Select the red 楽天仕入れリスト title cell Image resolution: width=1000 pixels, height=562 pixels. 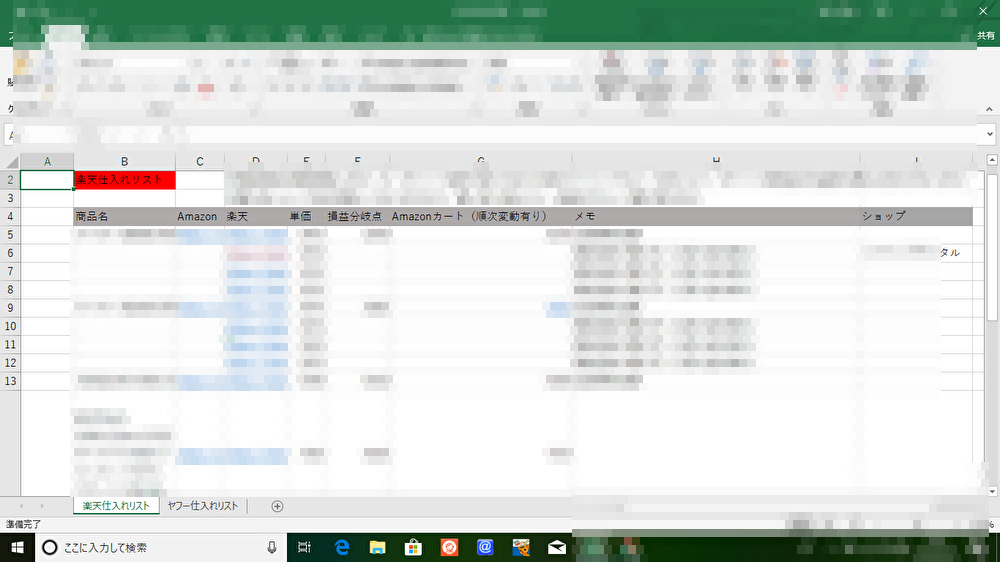click(124, 180)
